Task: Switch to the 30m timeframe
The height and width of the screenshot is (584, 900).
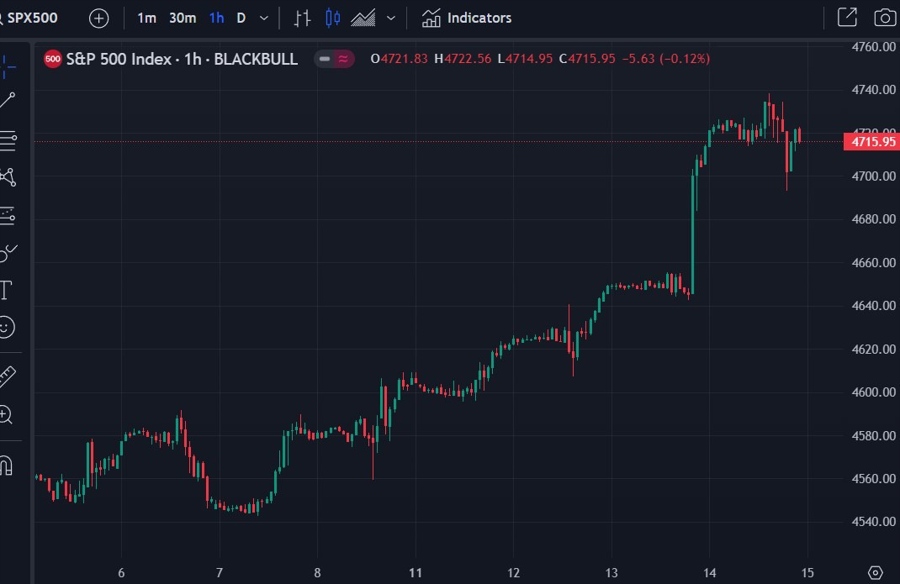Action: (183, 18)
